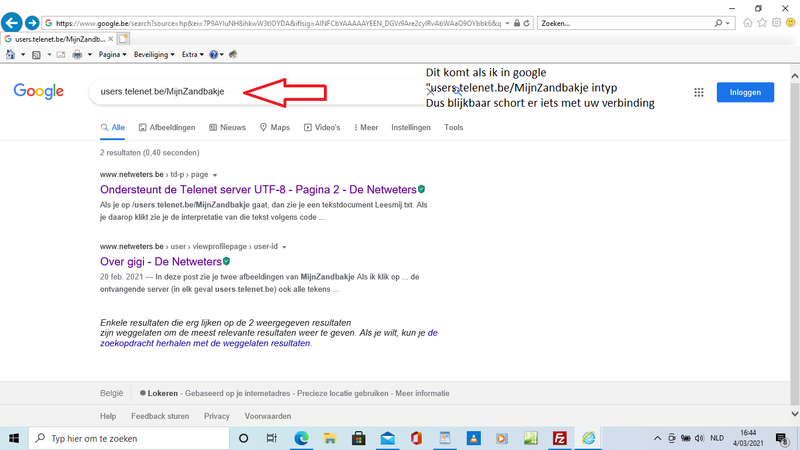Open IE settings gear icon
The width and height of the screenshot is (800, 450).
(x=776, y=22)
